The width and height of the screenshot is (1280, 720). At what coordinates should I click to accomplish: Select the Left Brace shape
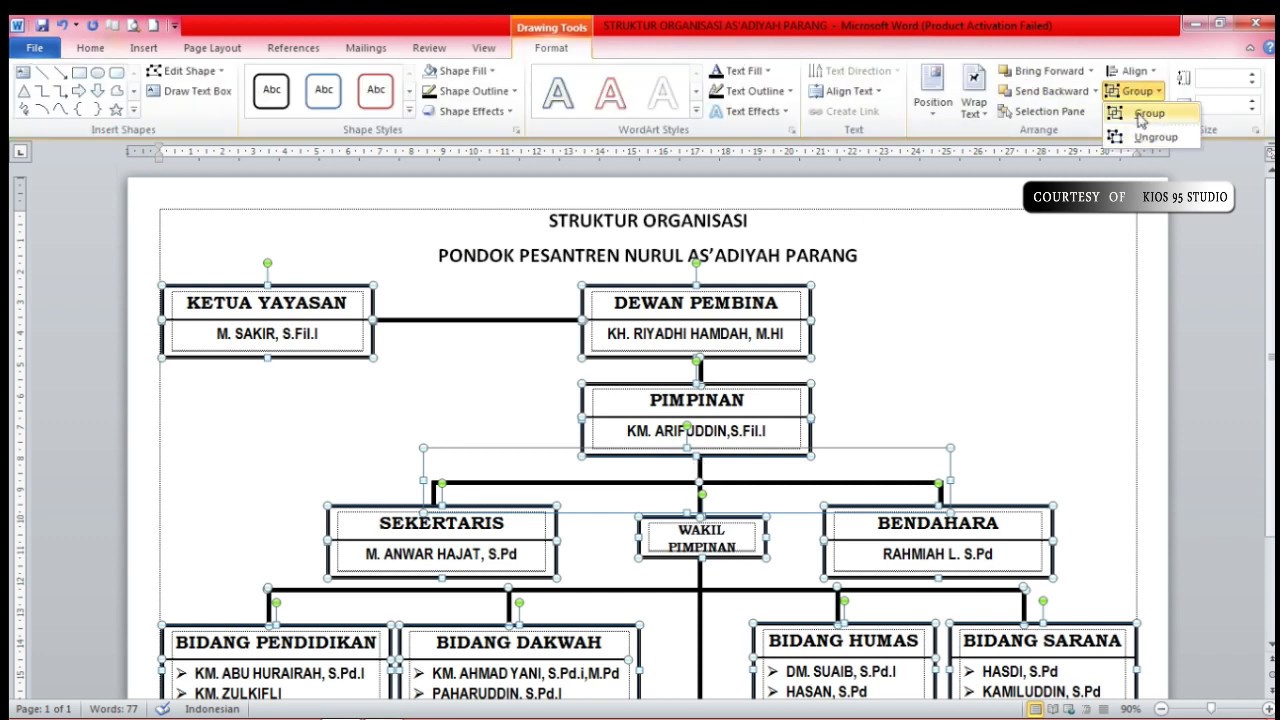79,109
